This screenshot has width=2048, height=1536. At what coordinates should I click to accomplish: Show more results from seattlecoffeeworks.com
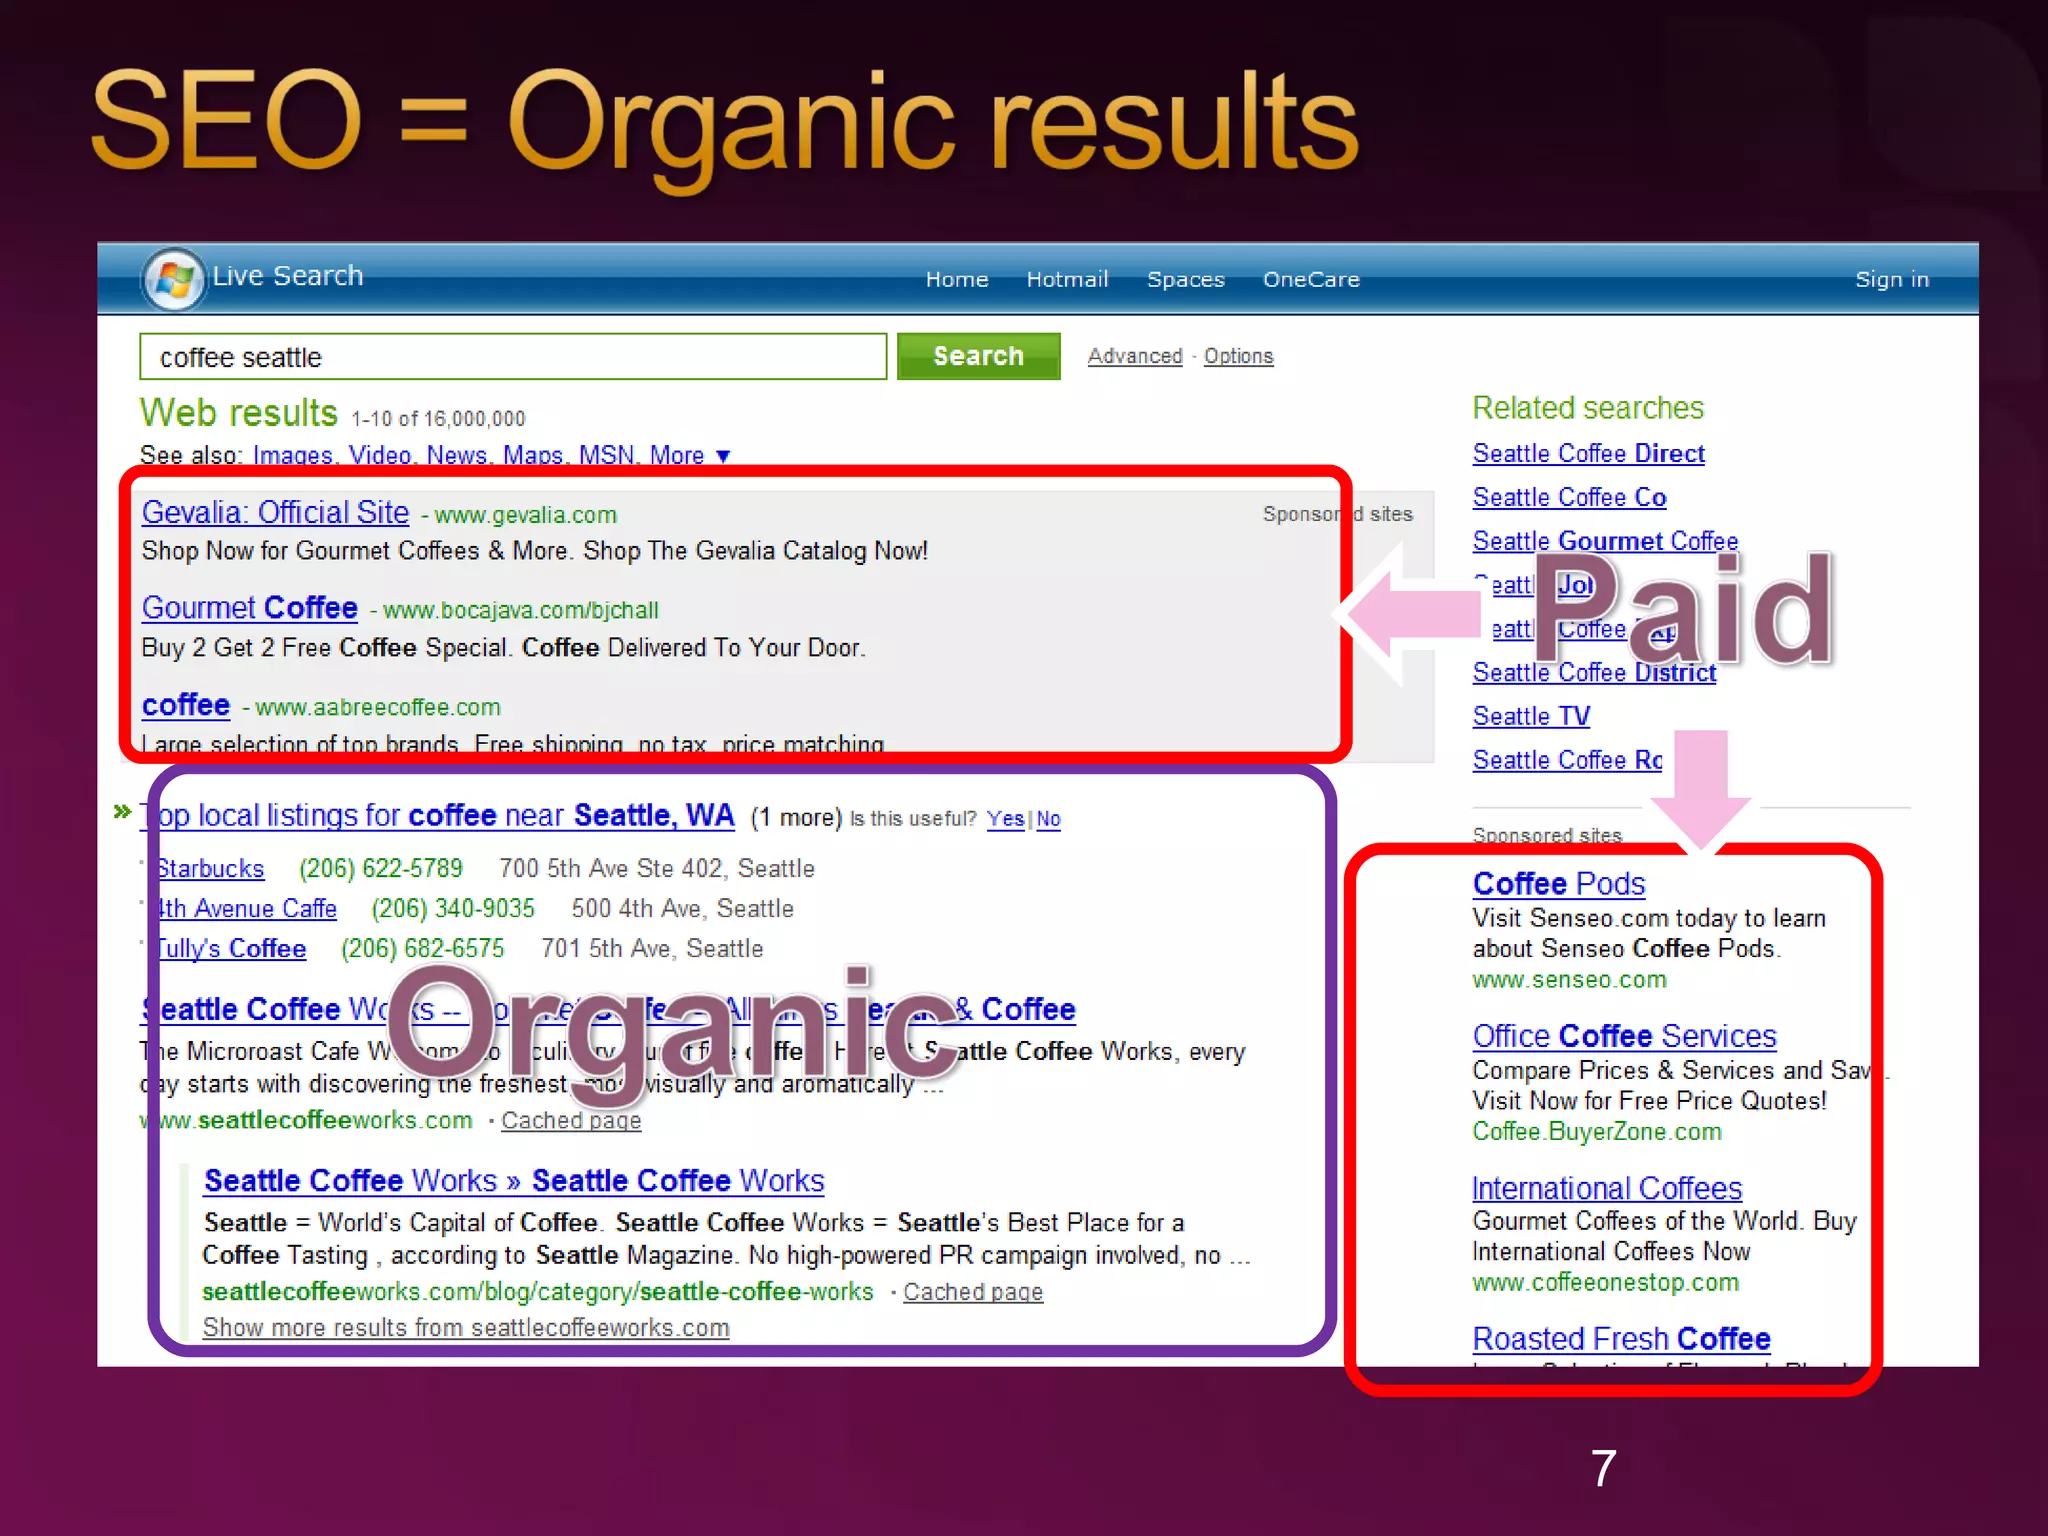point(465,1327)
